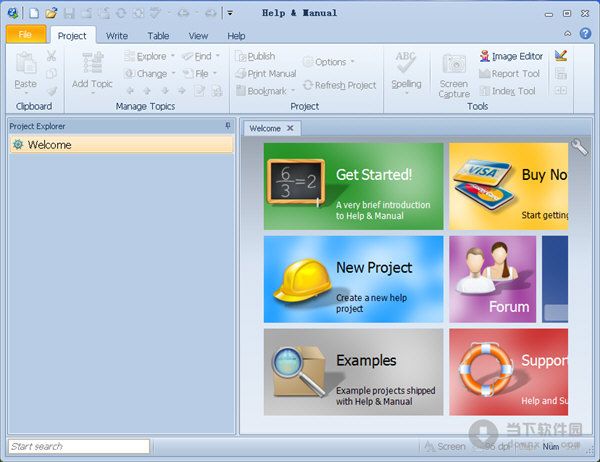Open the File menu

click(x=25, y=35)
